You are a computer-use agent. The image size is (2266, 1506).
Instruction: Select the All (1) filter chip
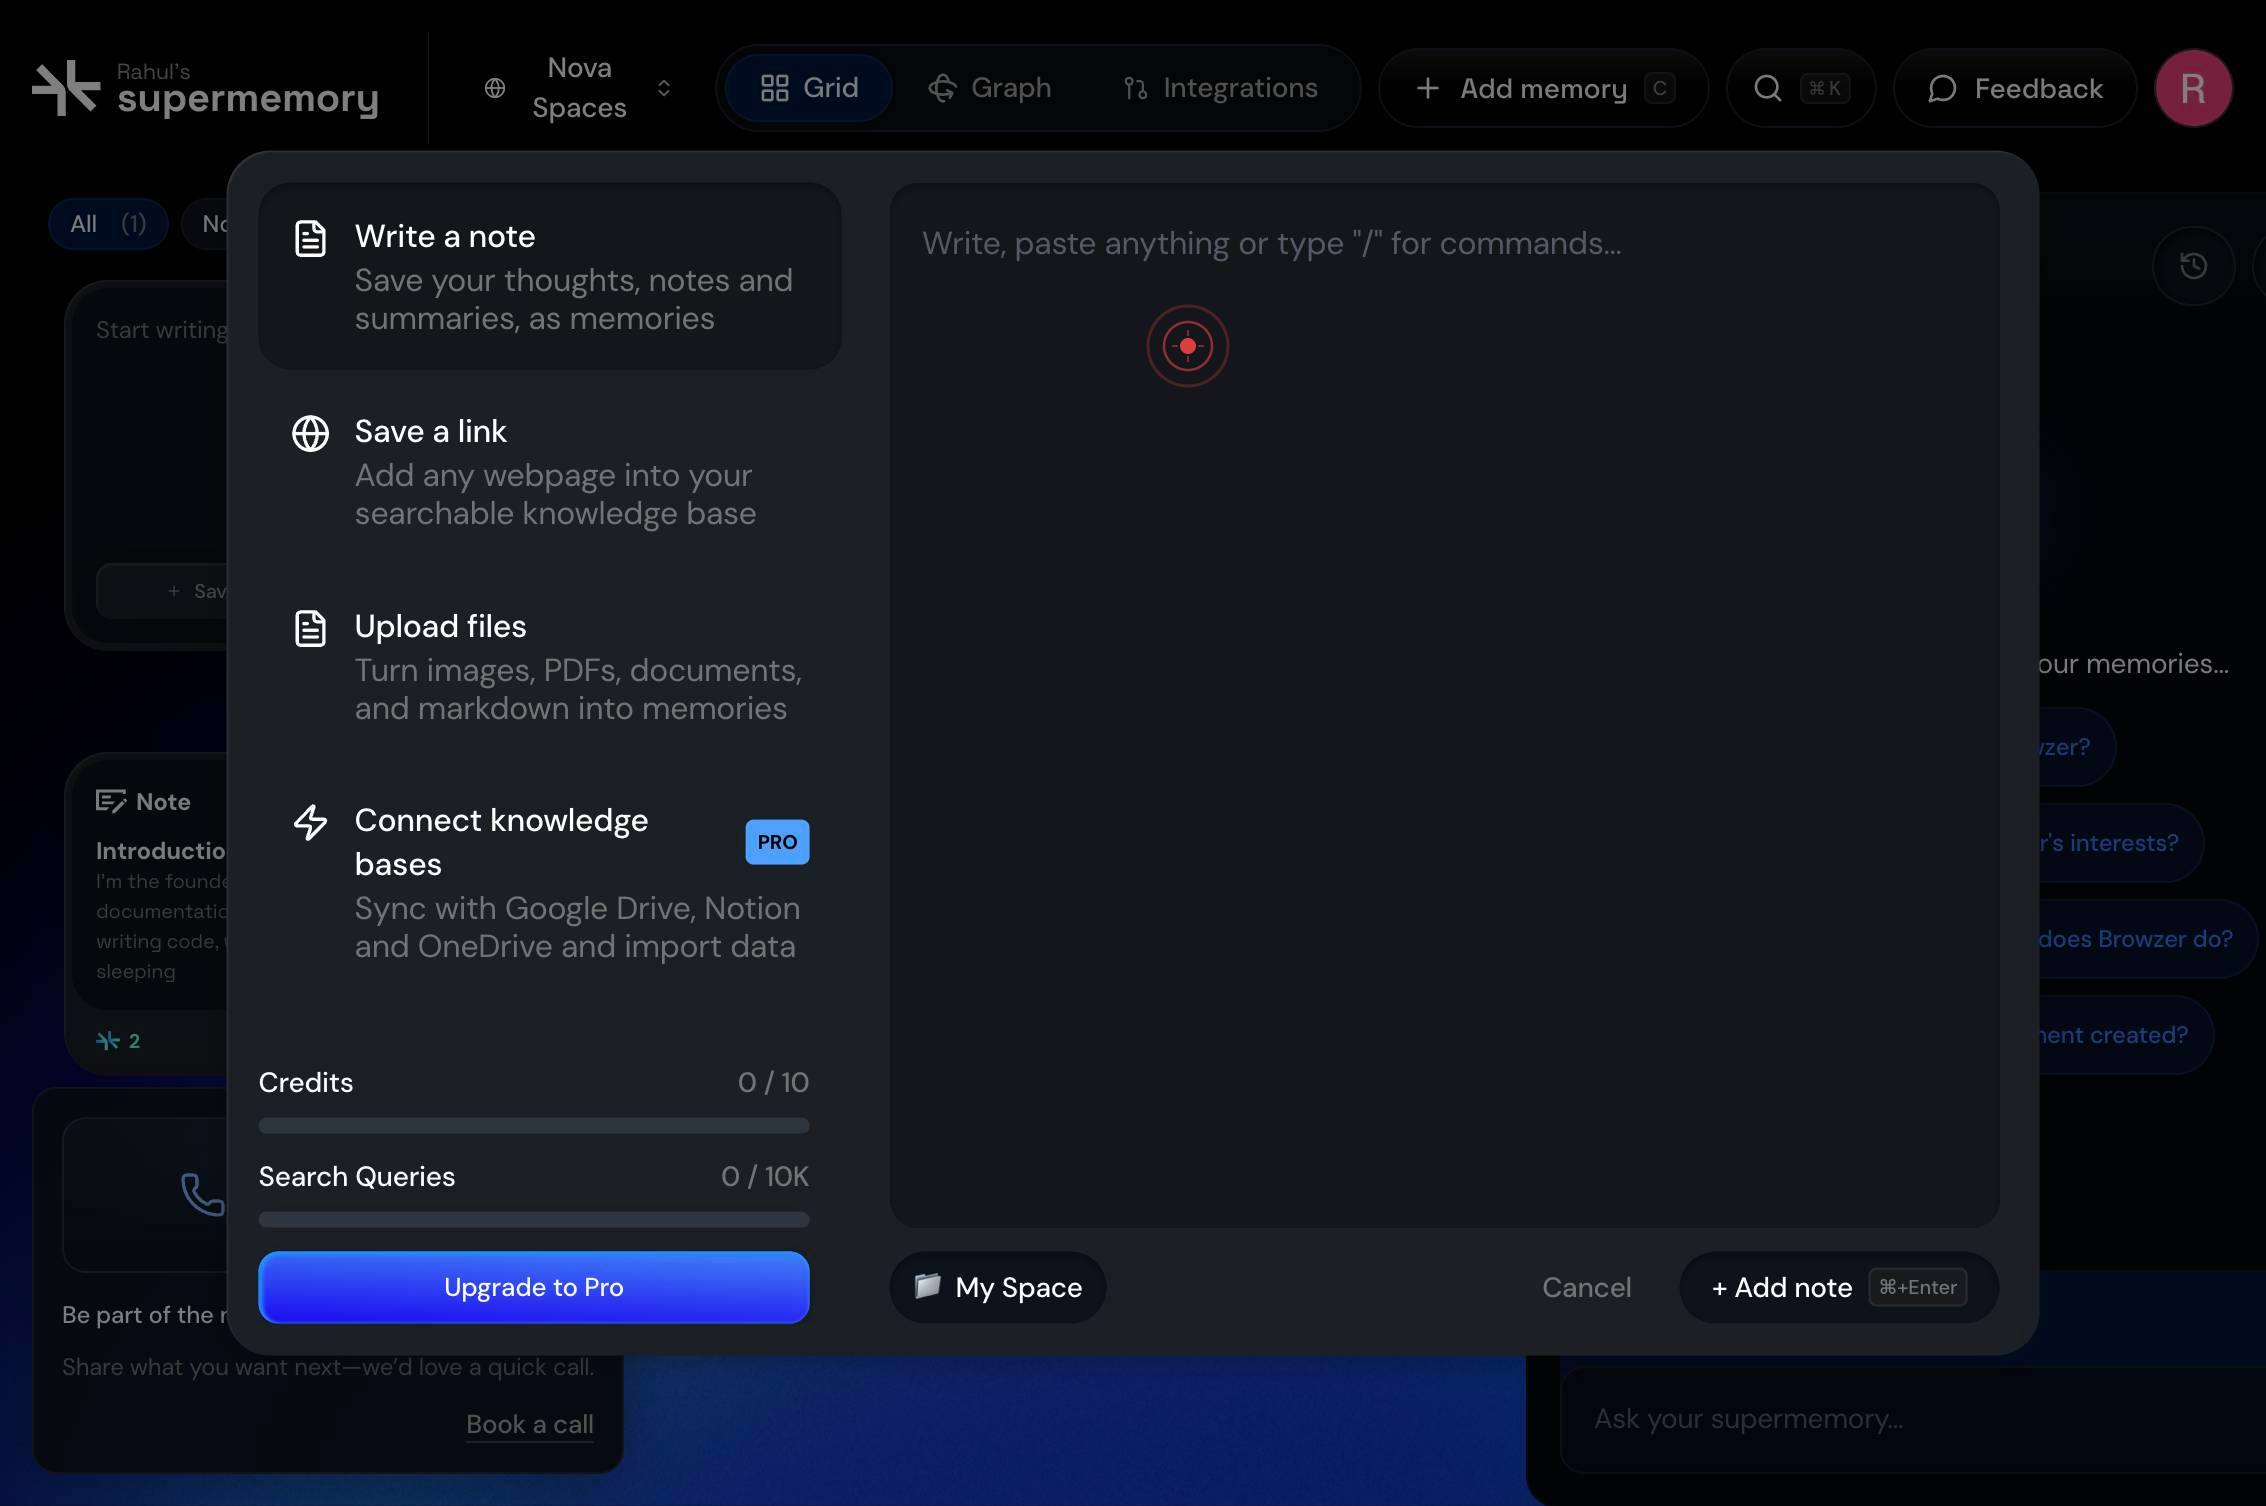click(x=108, y=223)
